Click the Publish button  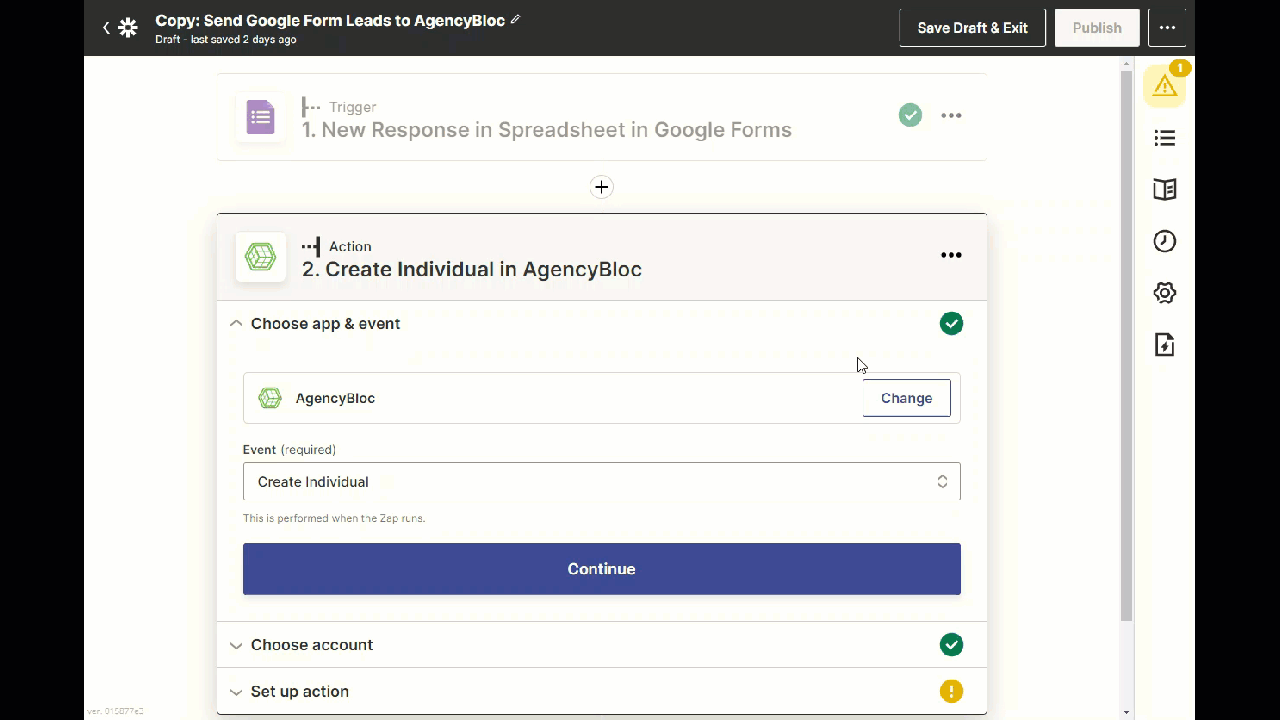pos(1097,28)
